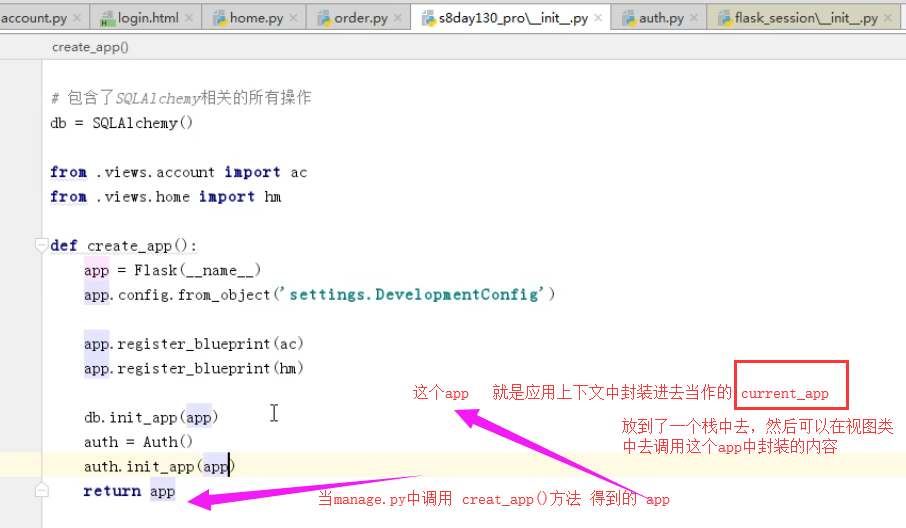The height and width of the screenshot is (528, 906).
Task: Click 'auth.init_app(app)' line
Action: click(x=159, y=466)
